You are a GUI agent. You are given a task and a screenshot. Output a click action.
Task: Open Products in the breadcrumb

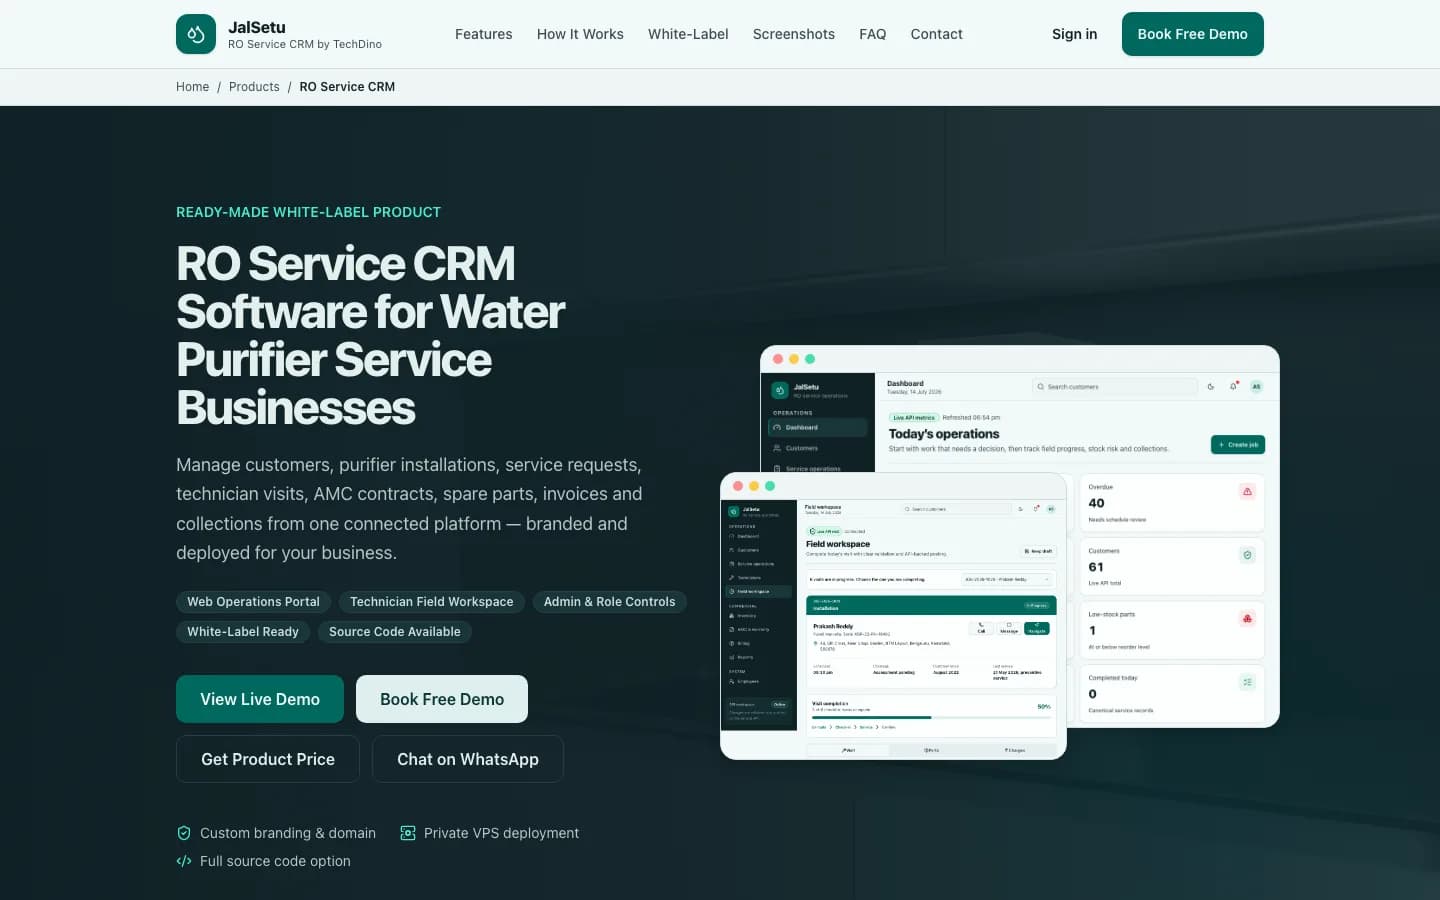click(x=254, y=87)
